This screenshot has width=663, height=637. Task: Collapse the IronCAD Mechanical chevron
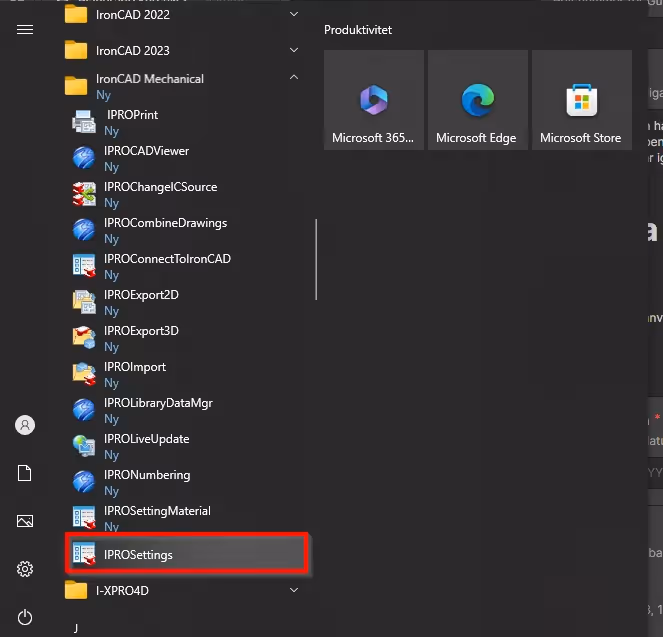coord(294,77)
